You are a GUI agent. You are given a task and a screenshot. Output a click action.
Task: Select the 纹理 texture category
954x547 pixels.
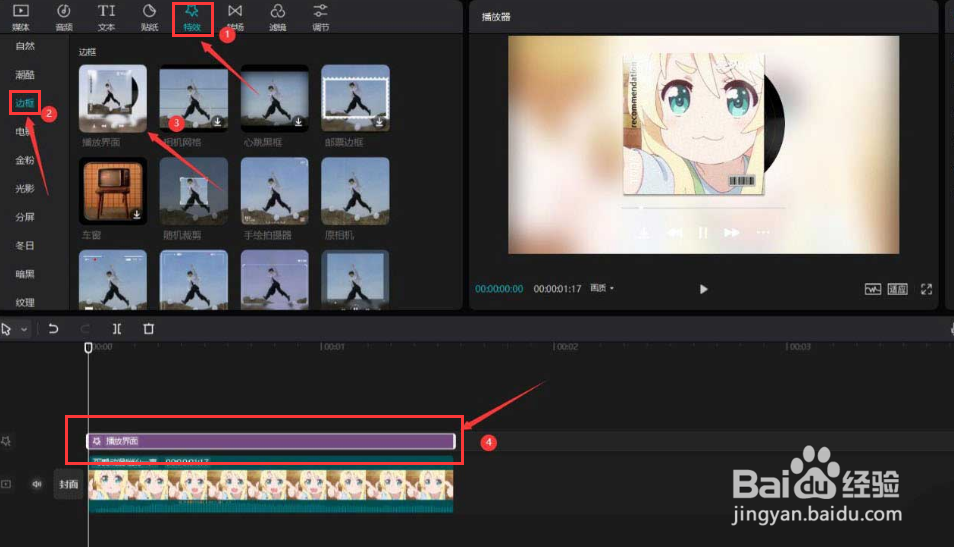25,302
